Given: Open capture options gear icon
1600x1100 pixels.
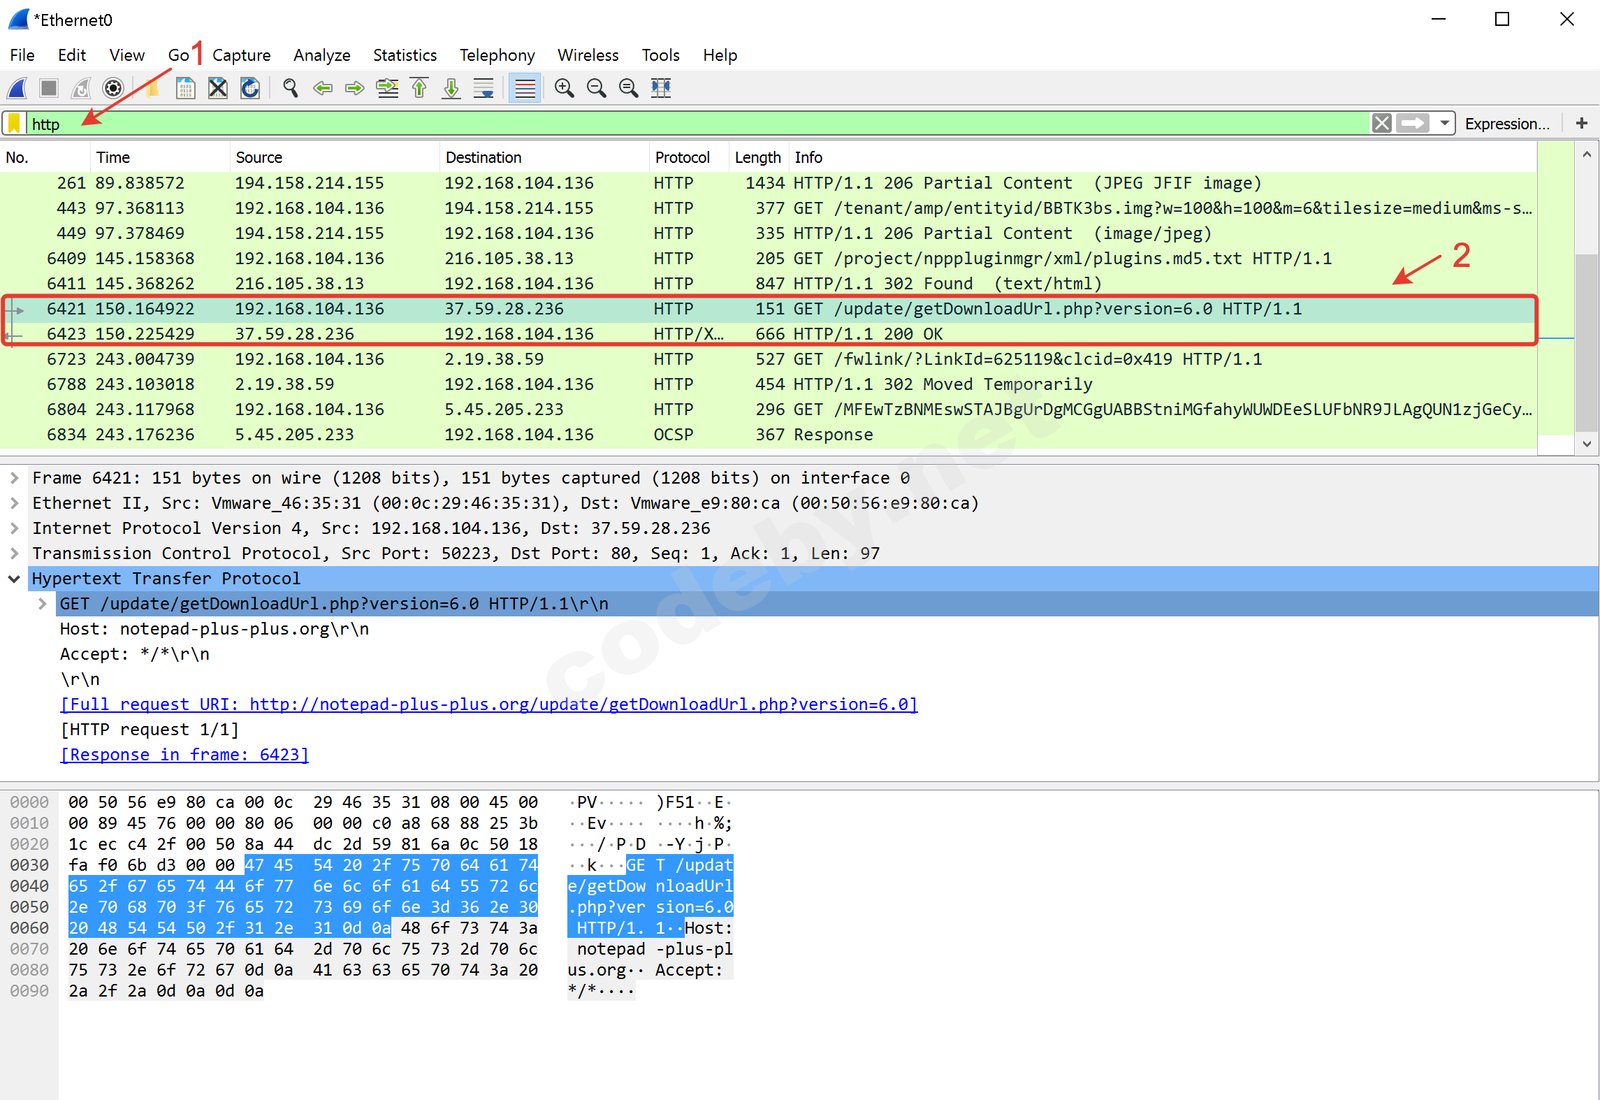Looking at the screenshot, I should pos(113,88).
